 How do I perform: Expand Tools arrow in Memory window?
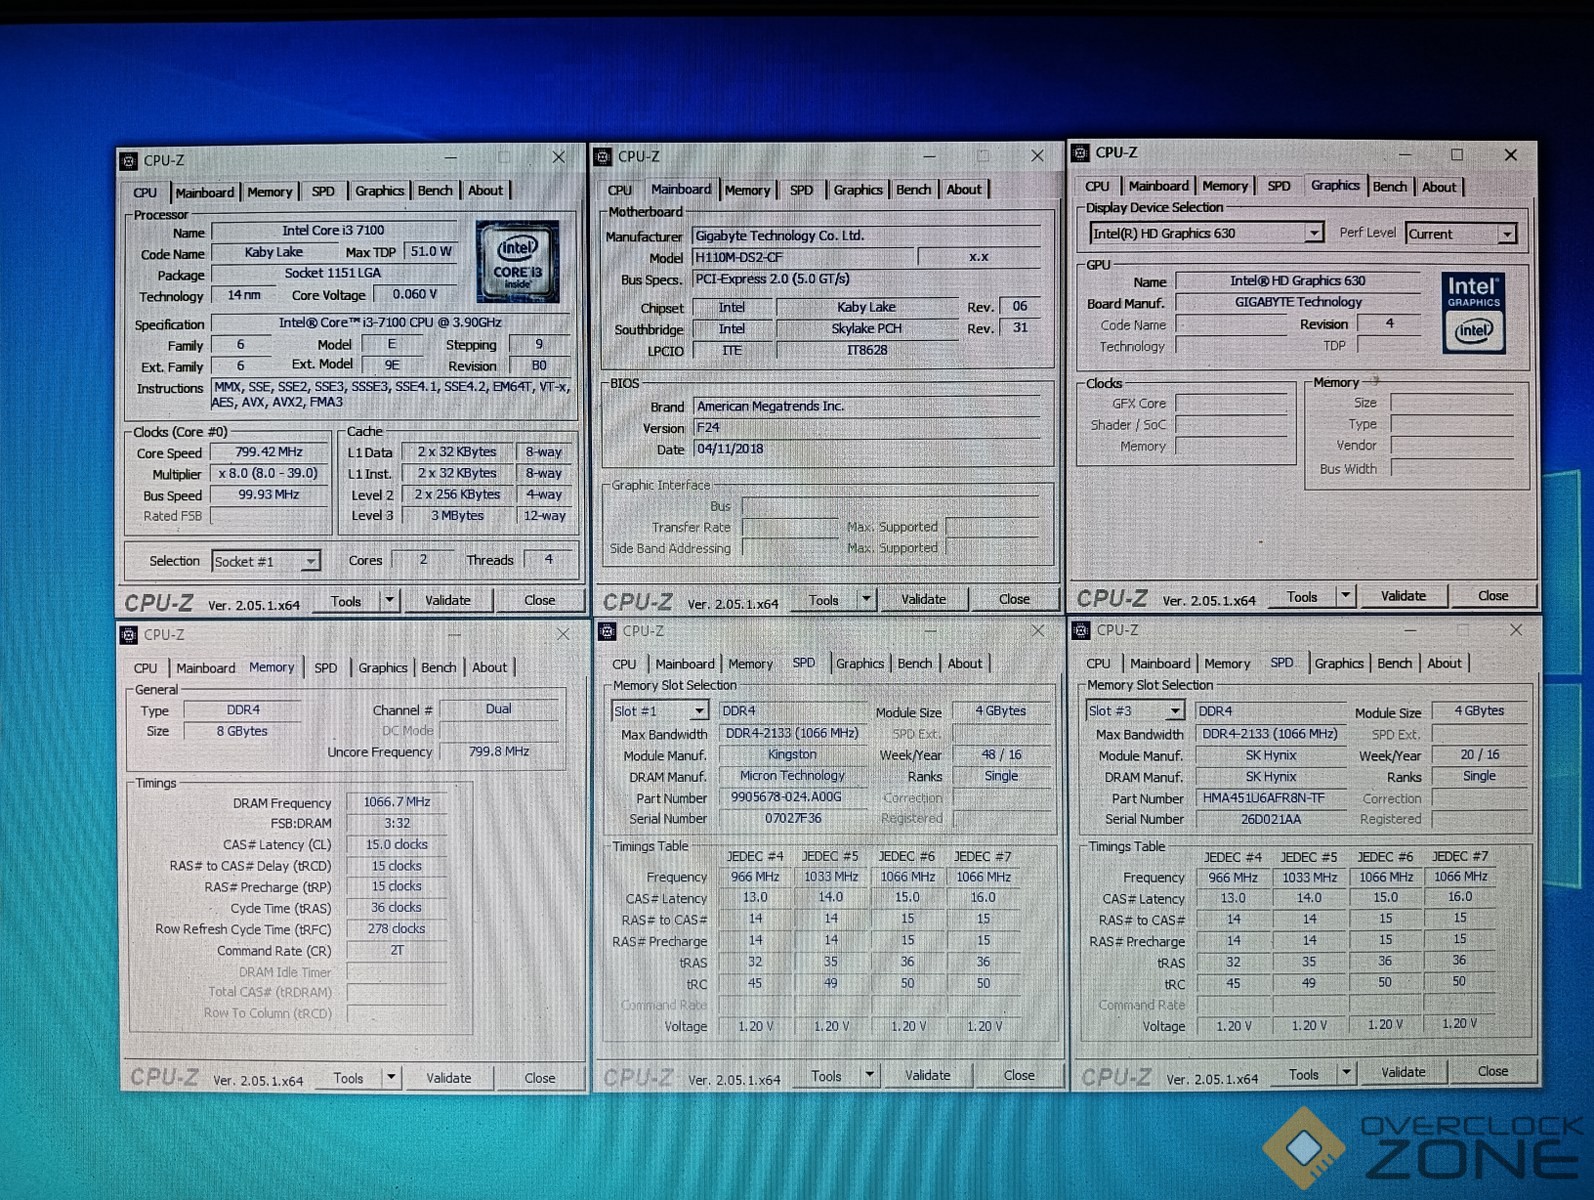pyautogui.click(x=391, y=1078)
